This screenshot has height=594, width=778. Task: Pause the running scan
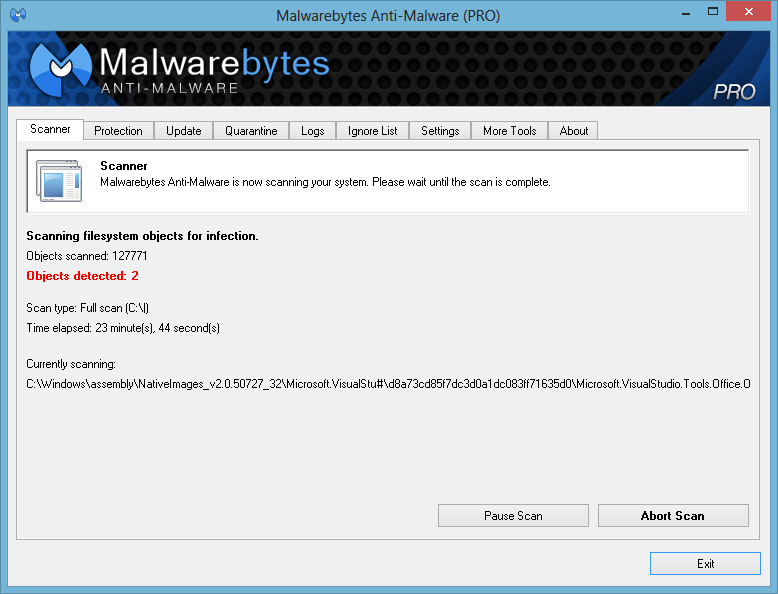pyautogui.click(x=513, y=516)
